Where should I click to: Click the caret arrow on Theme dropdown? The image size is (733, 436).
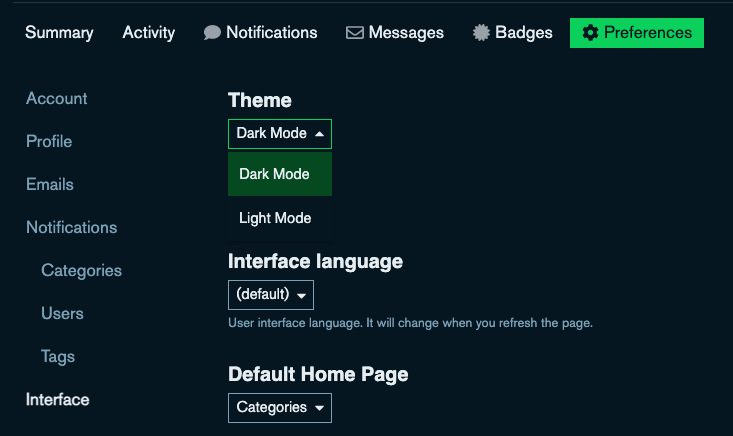(319, 134)
